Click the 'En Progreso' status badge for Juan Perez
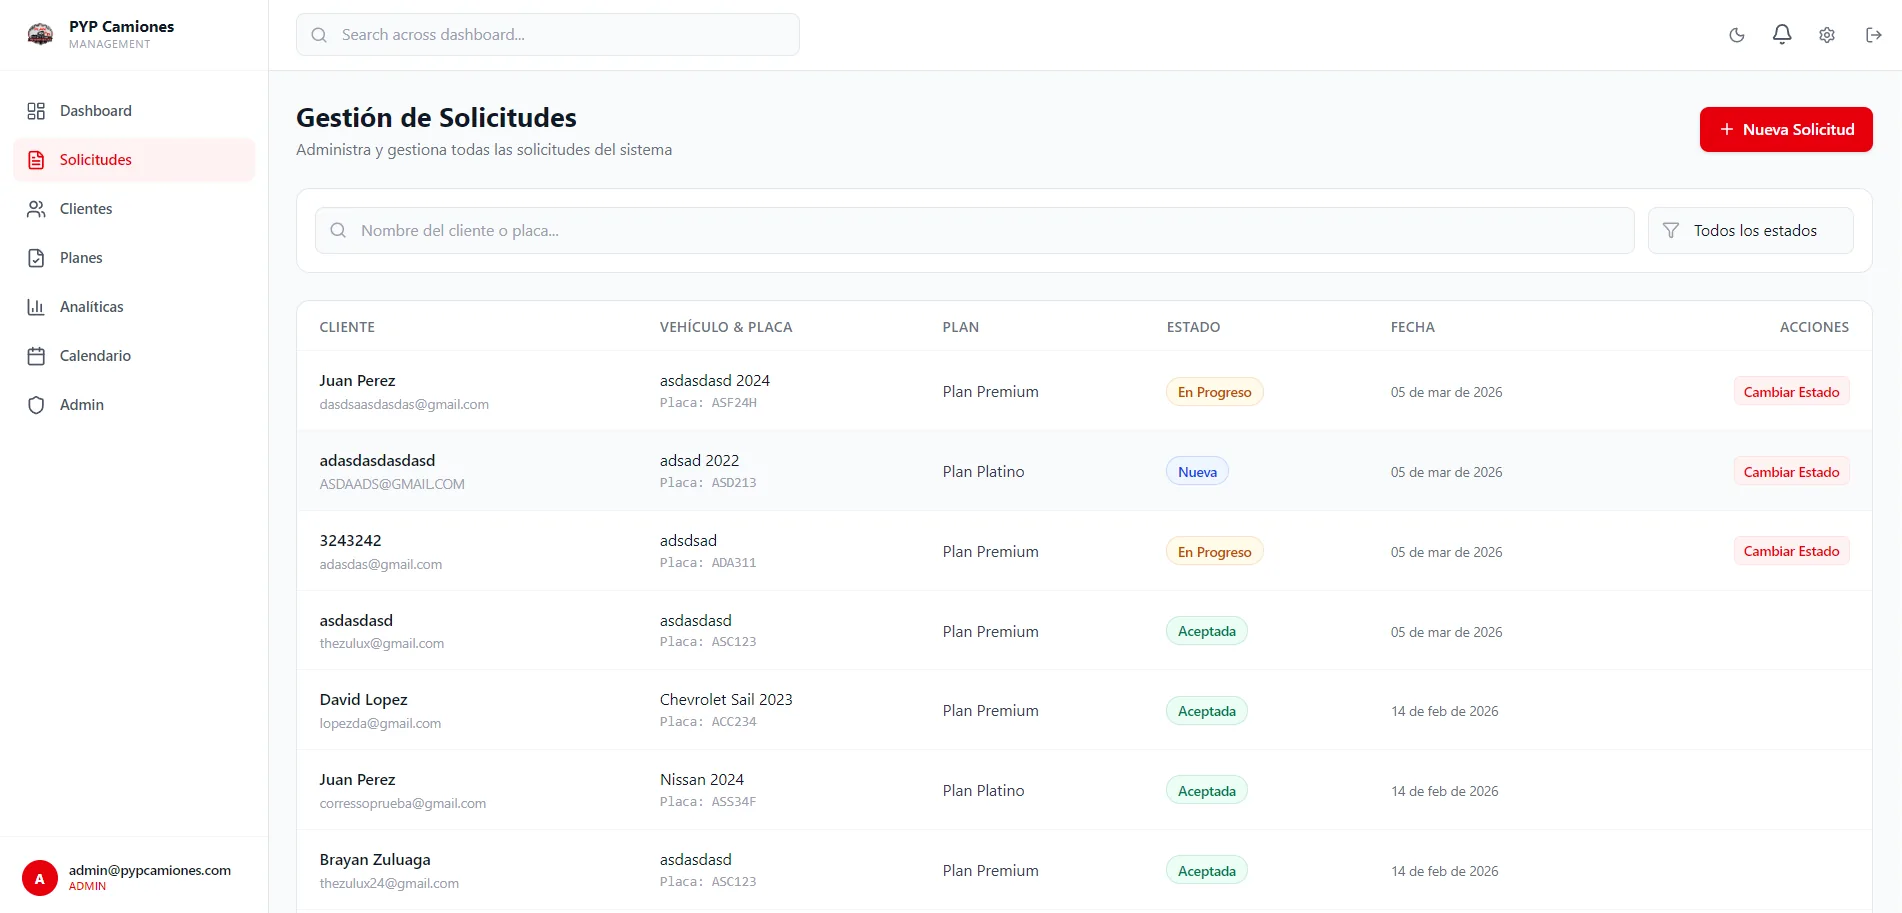The width and height of the screenshot is (1902, 913). tap(1213, 391)
